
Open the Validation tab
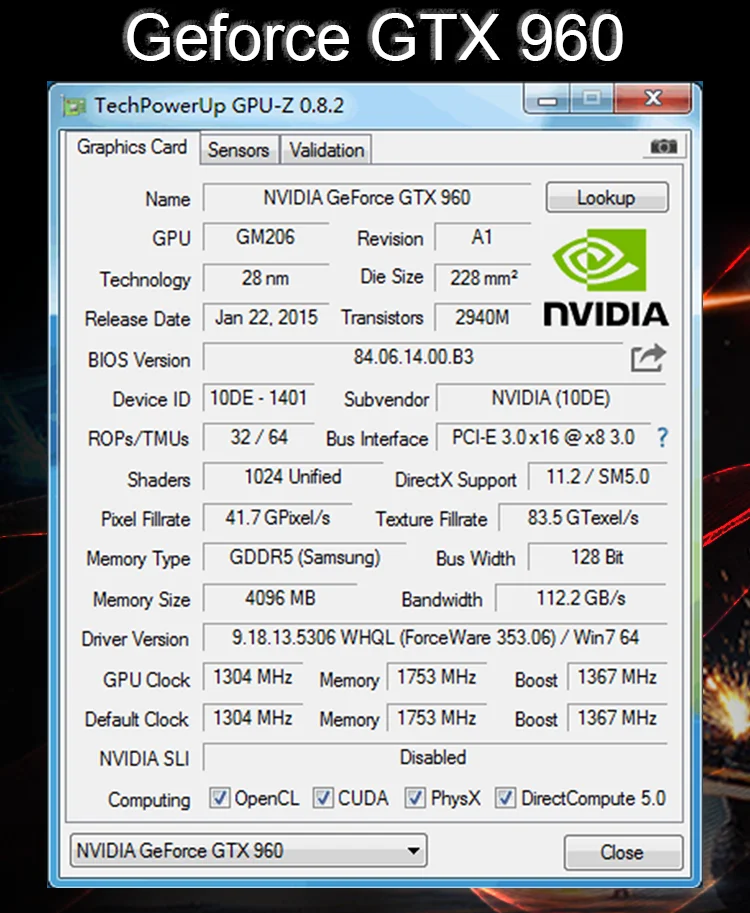pos(327,150)
